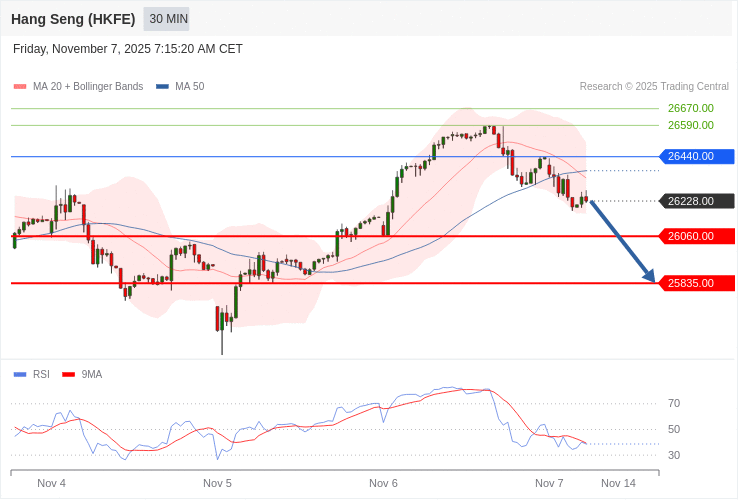Click the RSI 70 level label
The height and width of the screenshot is (500, 738).
tap(674, 403)
